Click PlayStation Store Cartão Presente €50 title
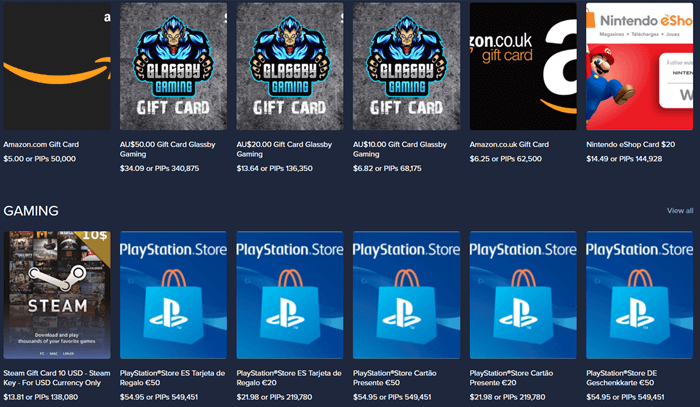The image size is (700, 407). tap(395, 378)
